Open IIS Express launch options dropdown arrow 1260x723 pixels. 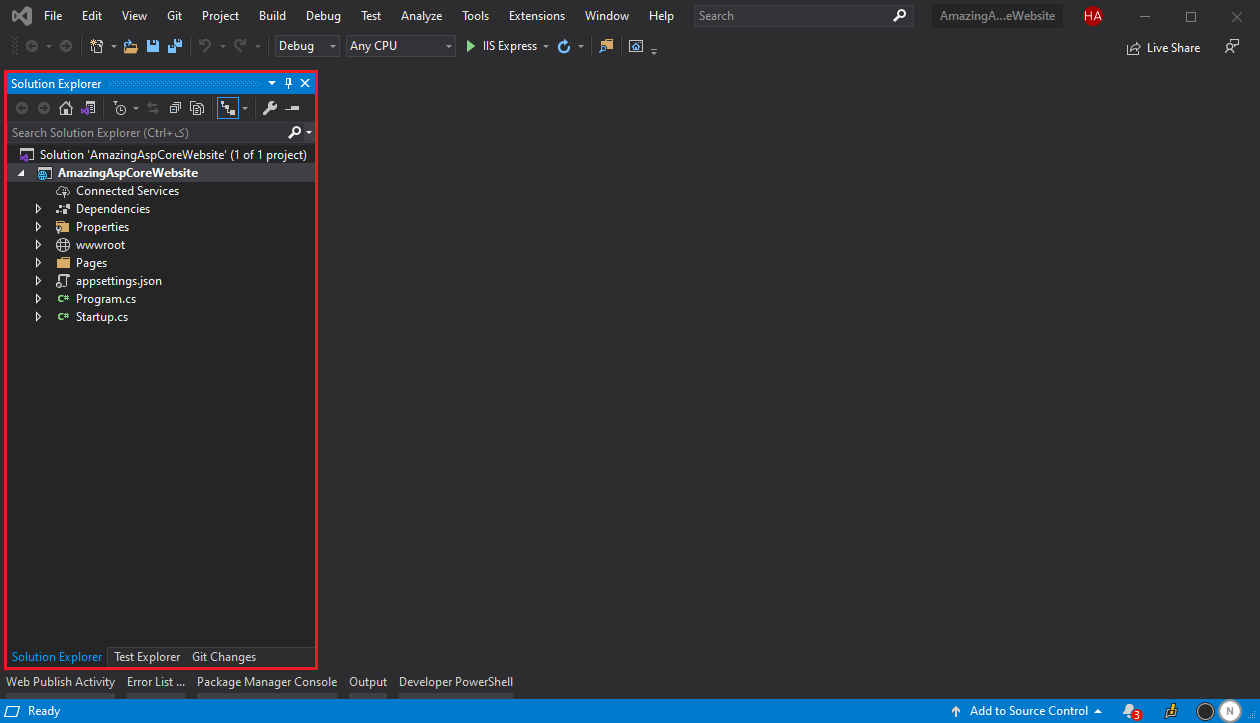[x=546, y=46]
